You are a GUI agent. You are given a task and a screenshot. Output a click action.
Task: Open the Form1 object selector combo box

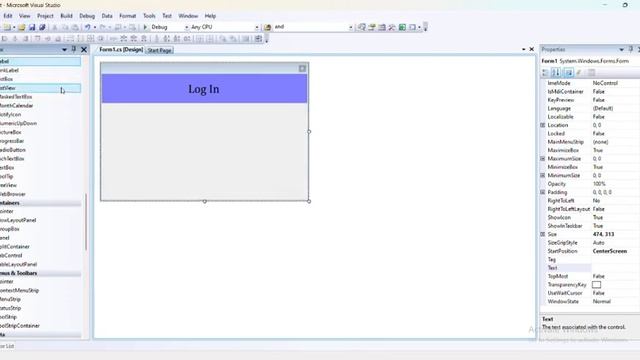tap(590, 61)
